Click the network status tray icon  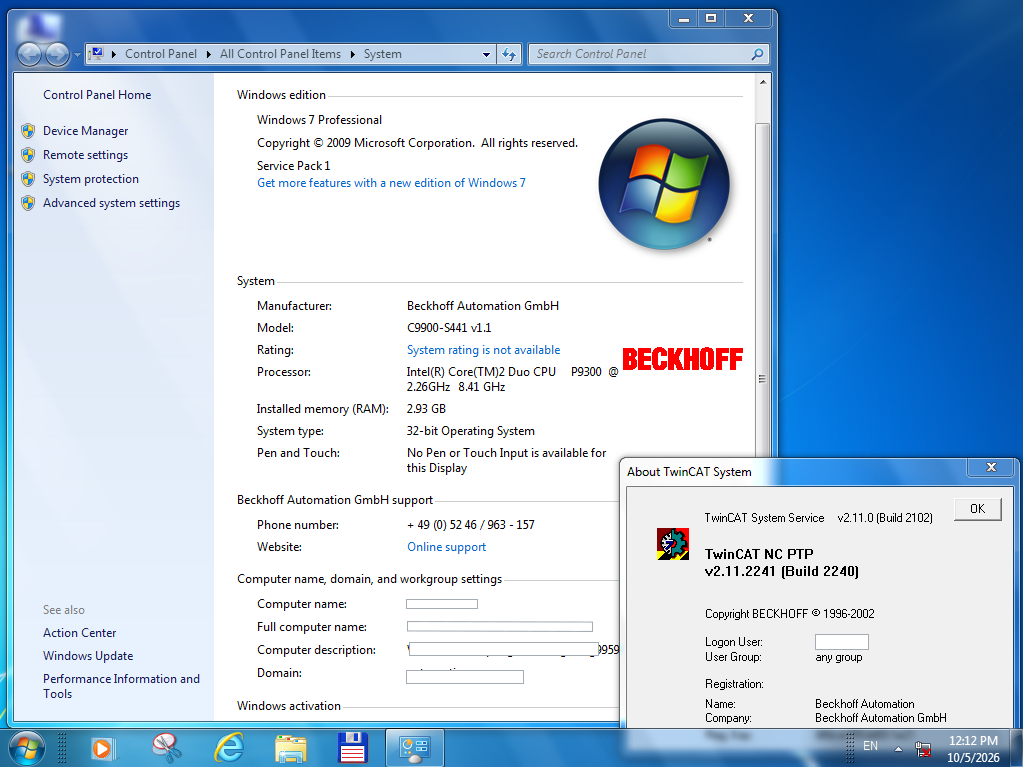923,749
